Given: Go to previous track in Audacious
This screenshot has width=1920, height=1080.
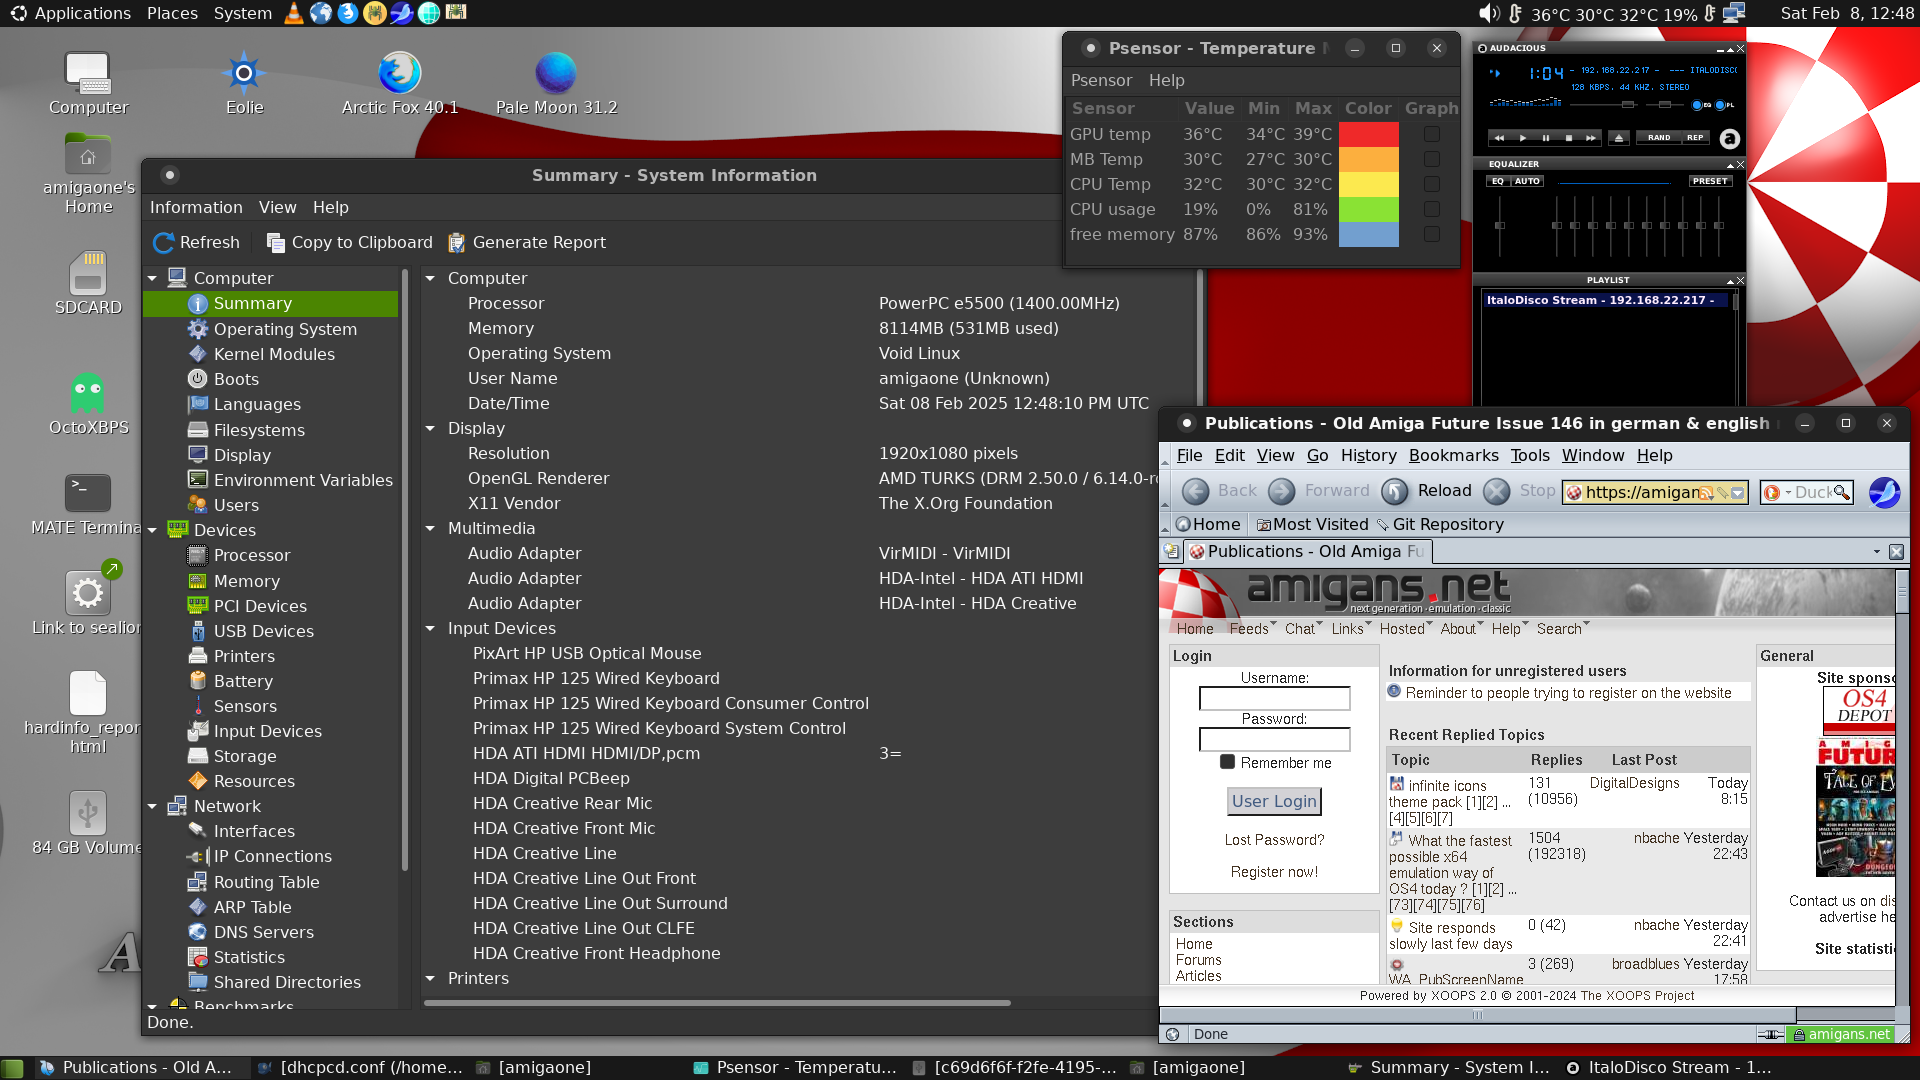Looking at the screenshot, I should pyautogui.click(x=1499, y=138).
